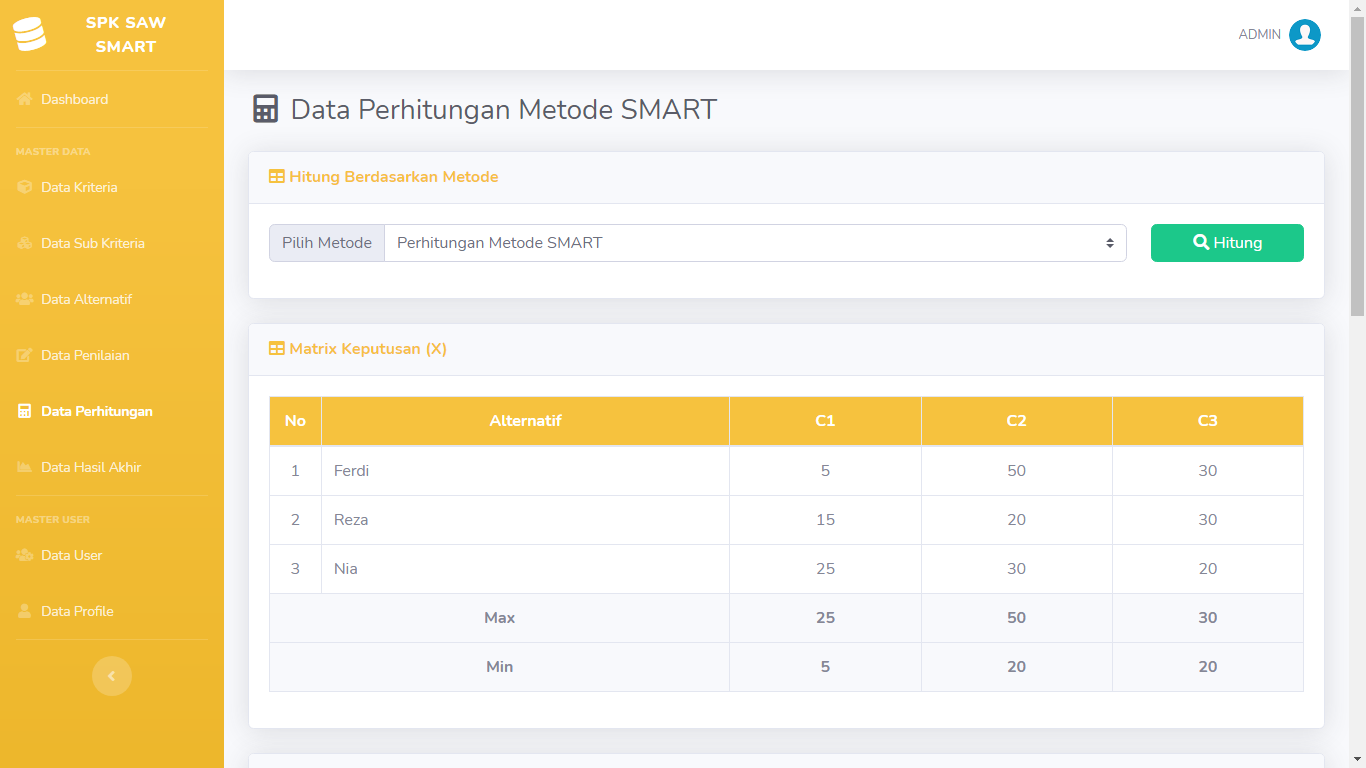Click the Hitung Berdasarkan Metode title
Viewport: 1366px width, 768px height.
394,177
